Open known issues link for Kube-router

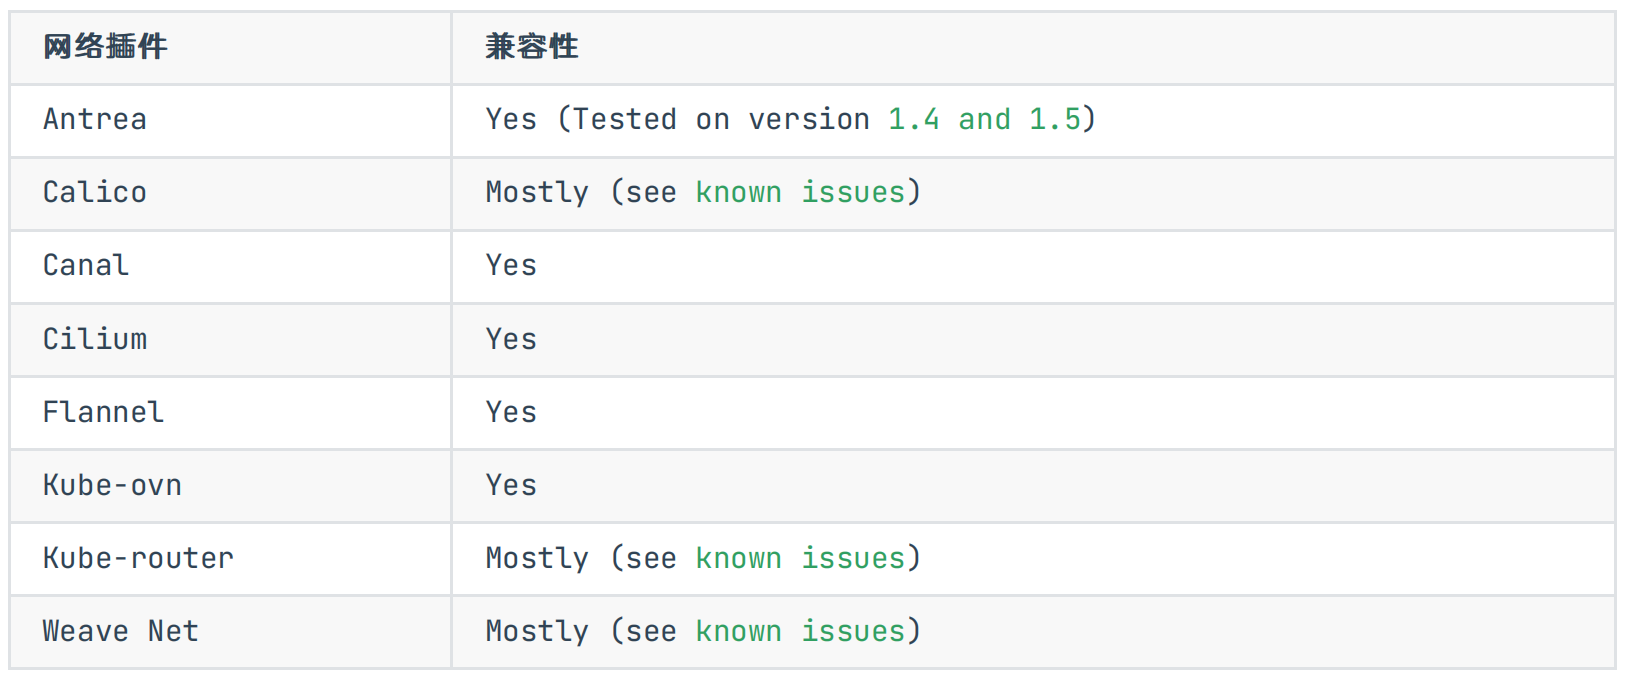(799, 559)
